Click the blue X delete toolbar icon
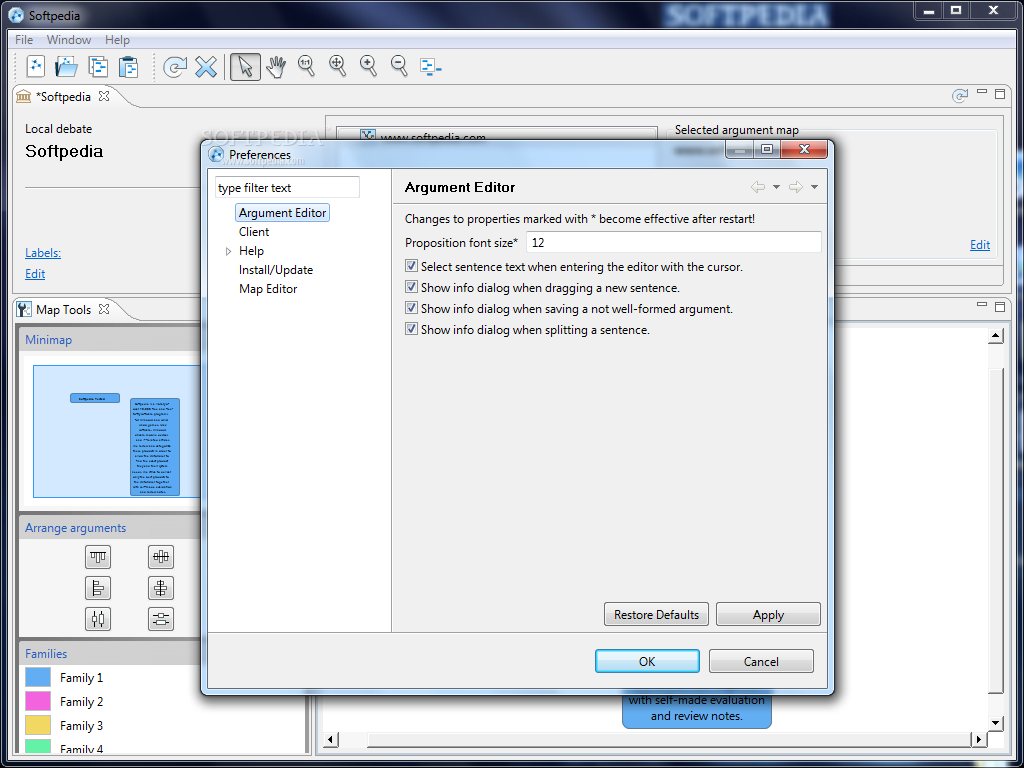Image resolution: width=1024 pixels, height=768 pixels. (206, 67)
